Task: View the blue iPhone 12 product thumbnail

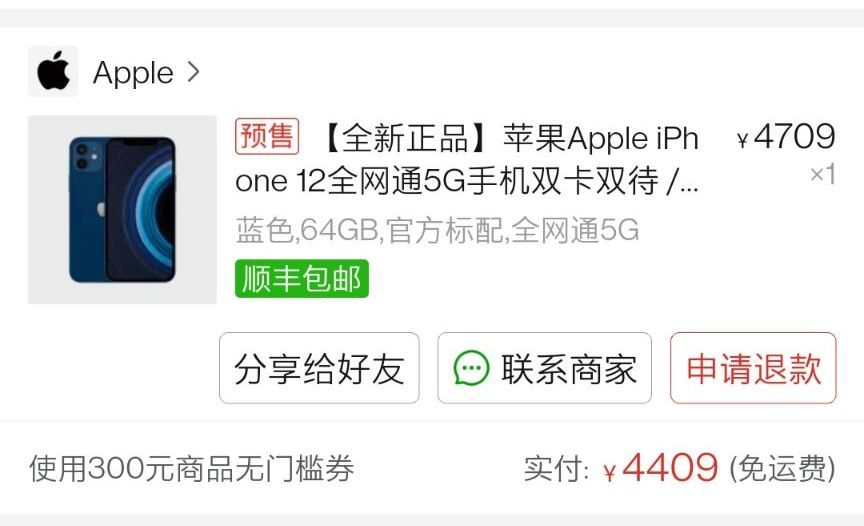Action: coord(122,209)
